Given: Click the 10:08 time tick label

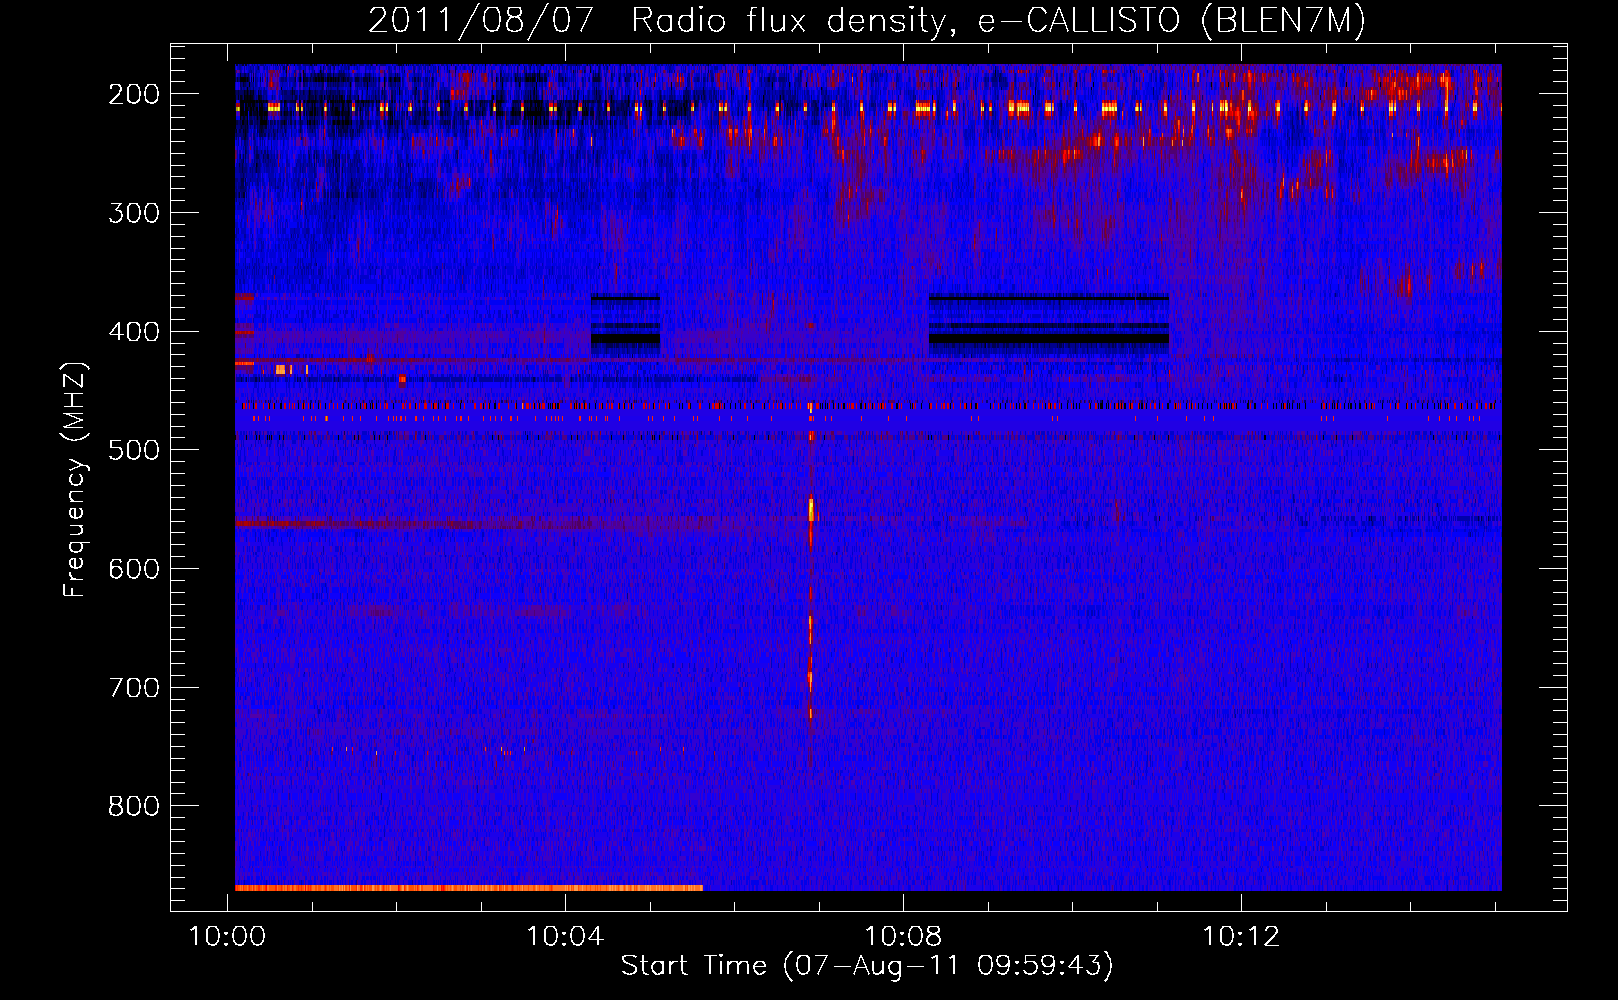Looking at the screenshot, I should click(903, 937).
